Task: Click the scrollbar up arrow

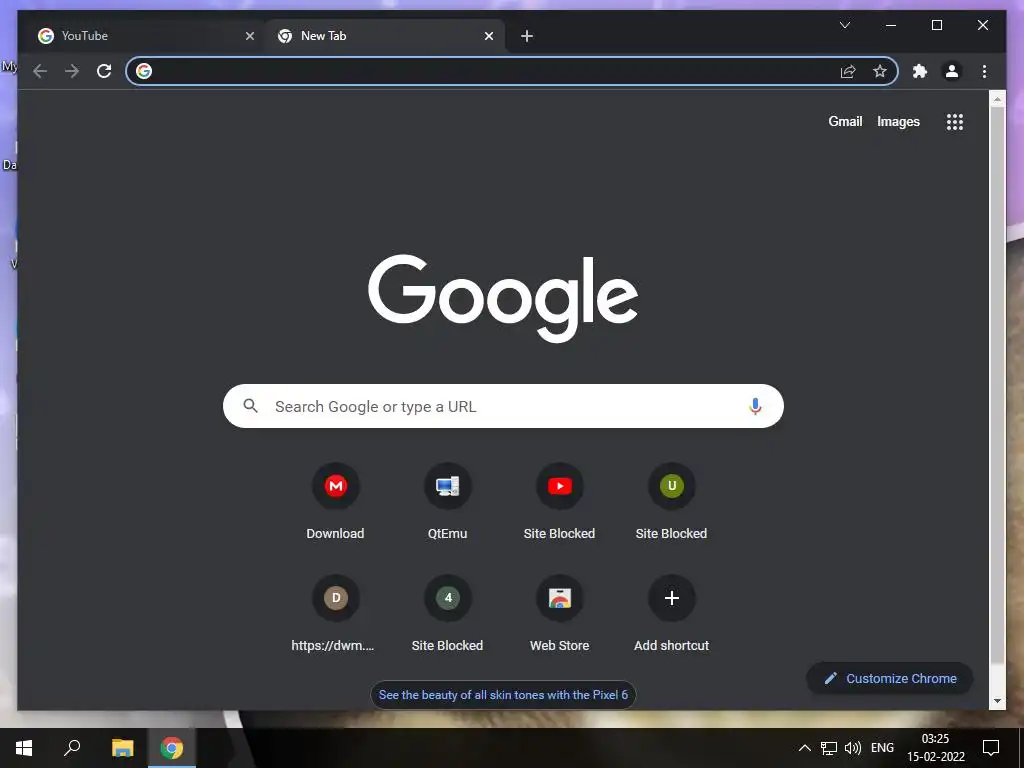Action: 997,99
